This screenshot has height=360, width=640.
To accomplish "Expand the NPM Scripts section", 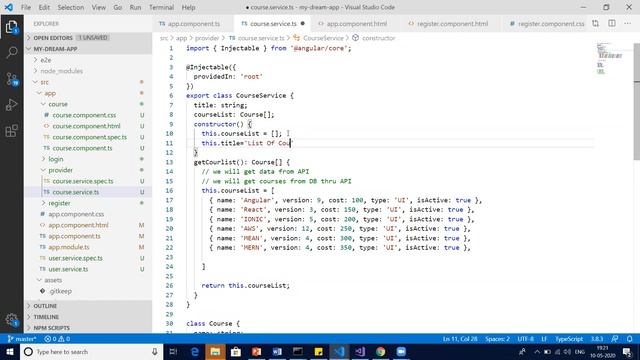I will (x=88, y=328).
